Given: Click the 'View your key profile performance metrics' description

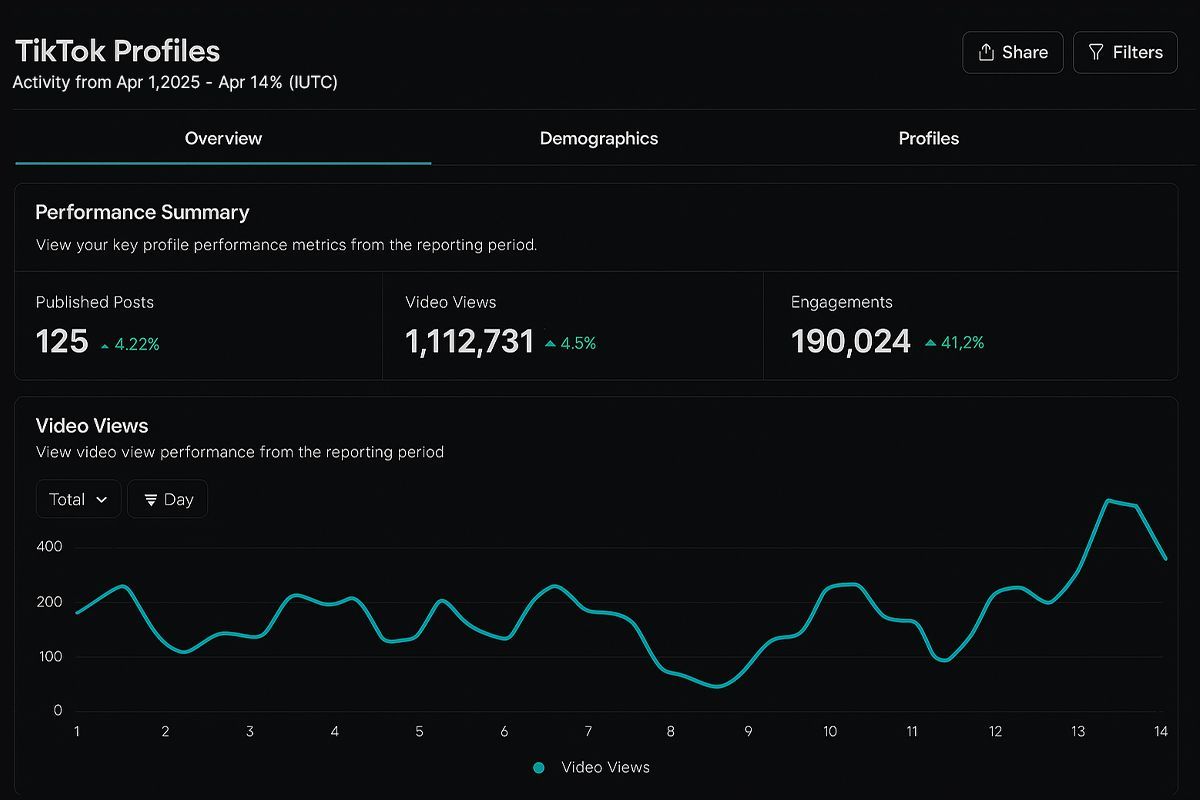Looking at the screenshot, I should pos(286,245).
